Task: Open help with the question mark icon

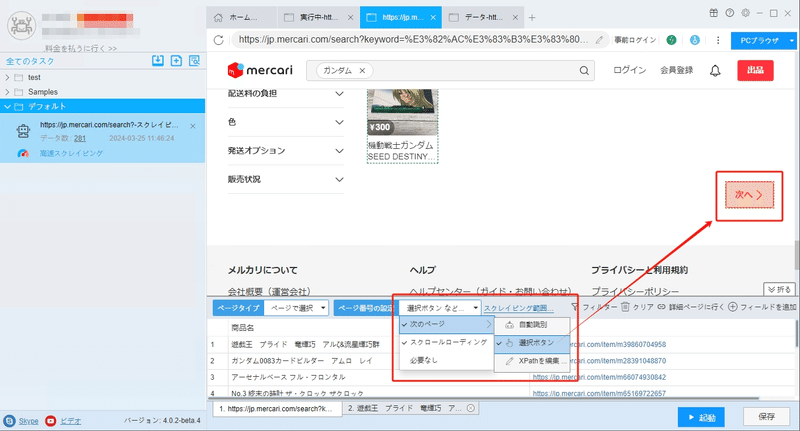Action: pyautogui.click(x=730, y=13)
